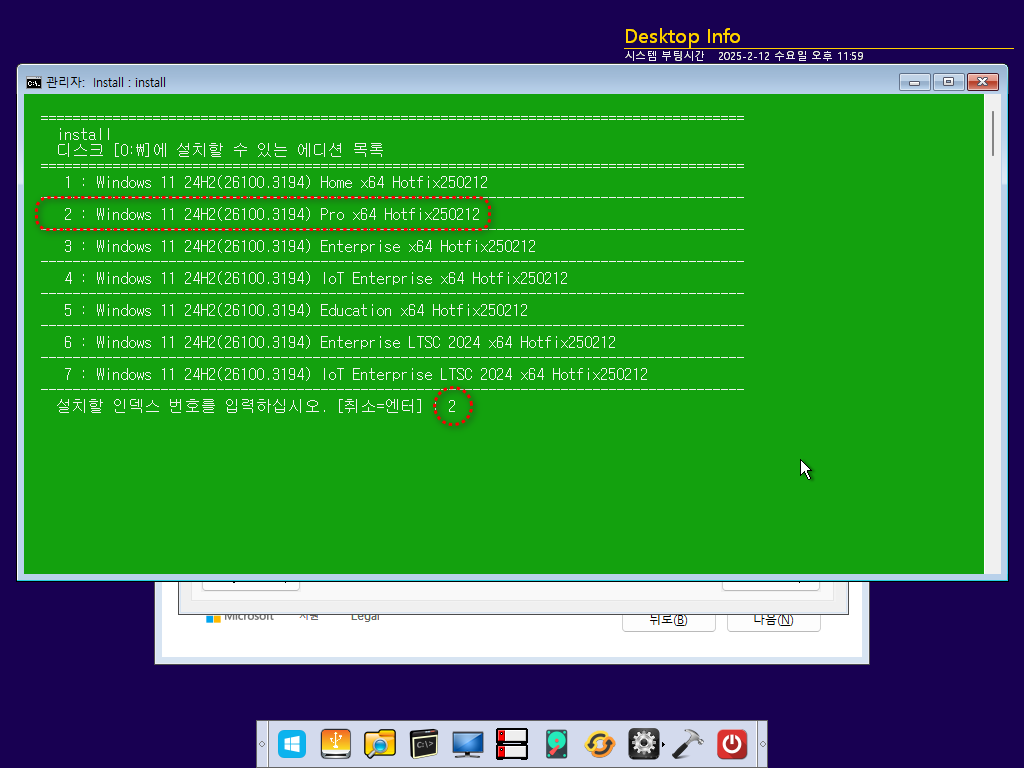1024x768 pixels.
Task: Click the Legal link in setup window
Action: coord(365,617)
